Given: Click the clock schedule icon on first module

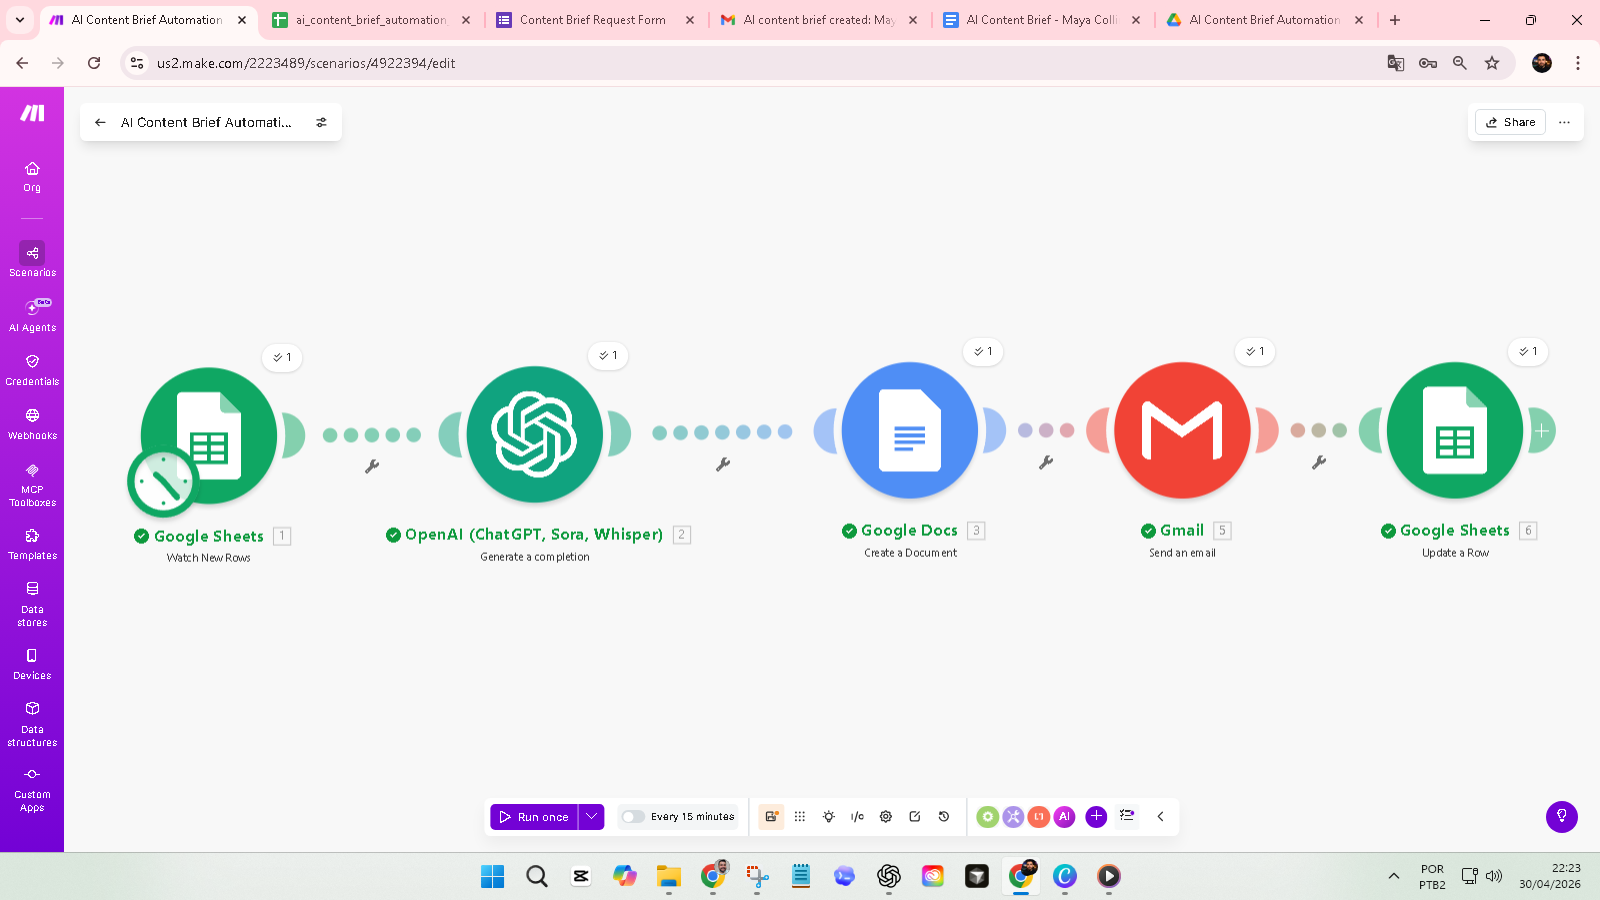Looking at the screenshot, I should click(163, 483).
